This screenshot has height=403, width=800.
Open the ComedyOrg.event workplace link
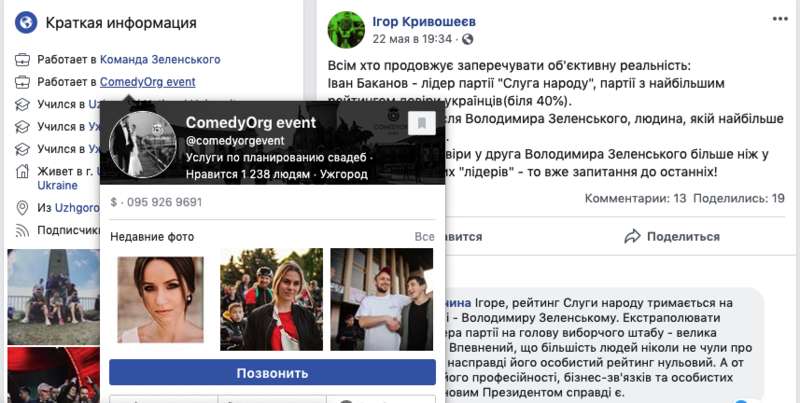click(x=147, y=82)
